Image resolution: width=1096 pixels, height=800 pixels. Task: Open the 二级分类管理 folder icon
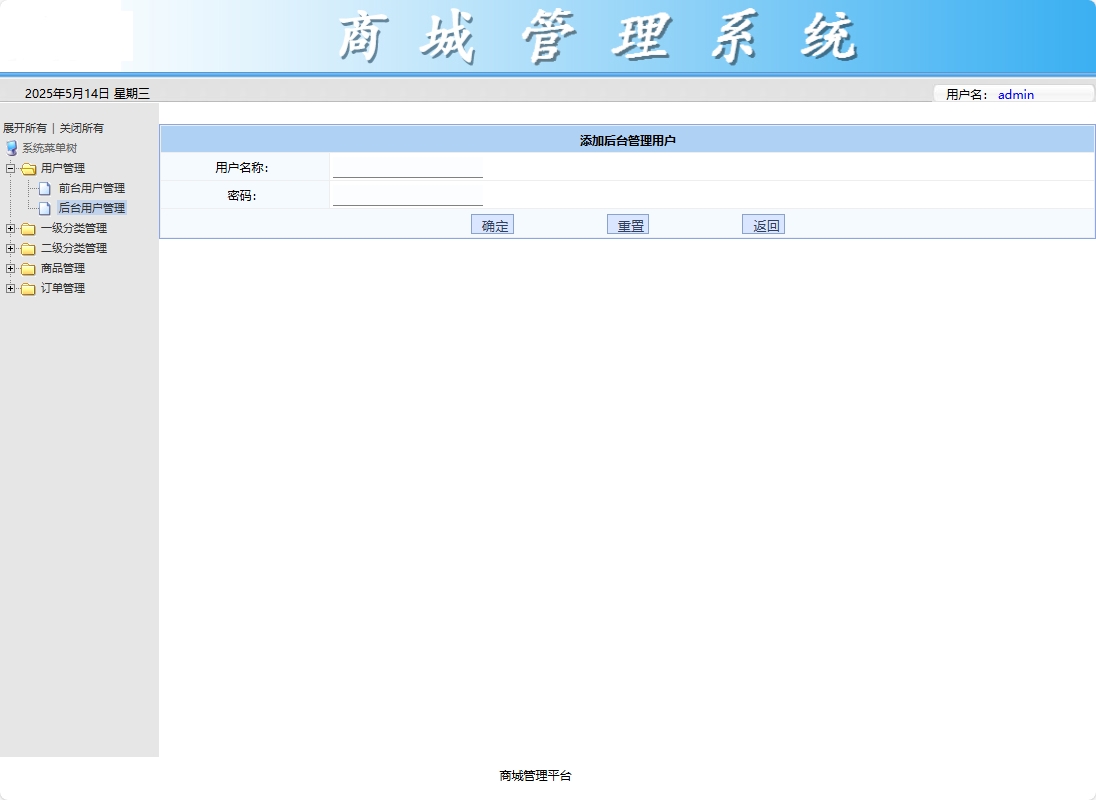(28, 248)
